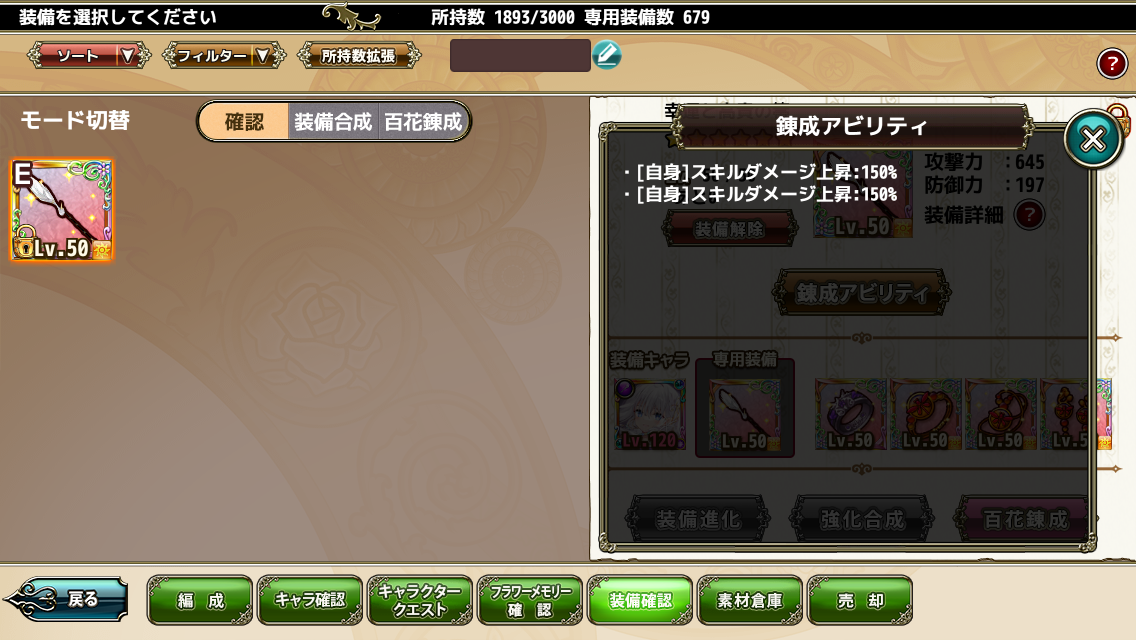Select the Lv.50 spear equipment thumbnail

coord(62,210)
